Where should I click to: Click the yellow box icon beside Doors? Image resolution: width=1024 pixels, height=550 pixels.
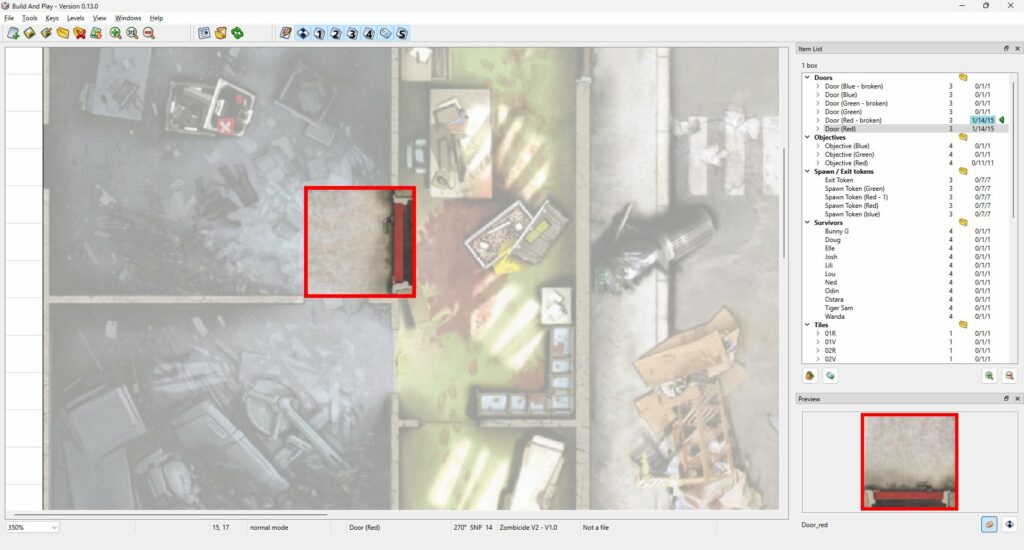tap(963, 77)
